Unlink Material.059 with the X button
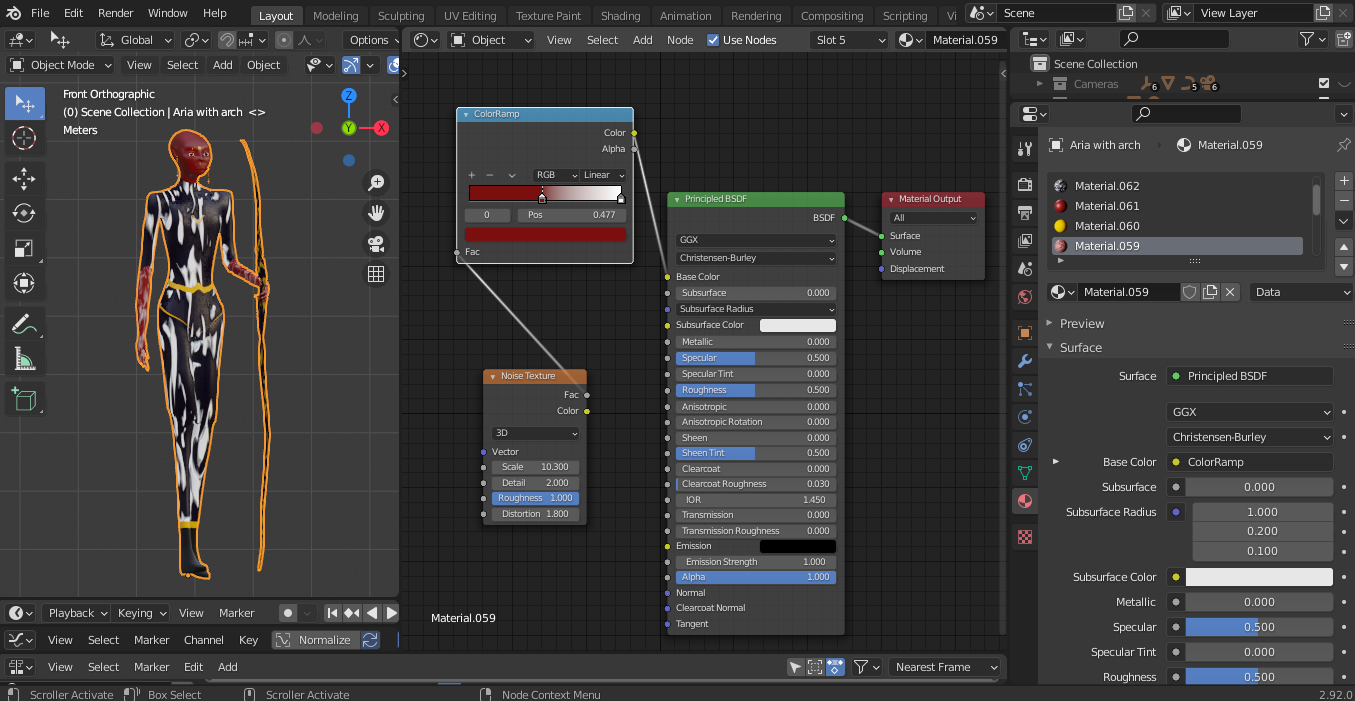The image size is (1355, 701). pos(1230,292)
